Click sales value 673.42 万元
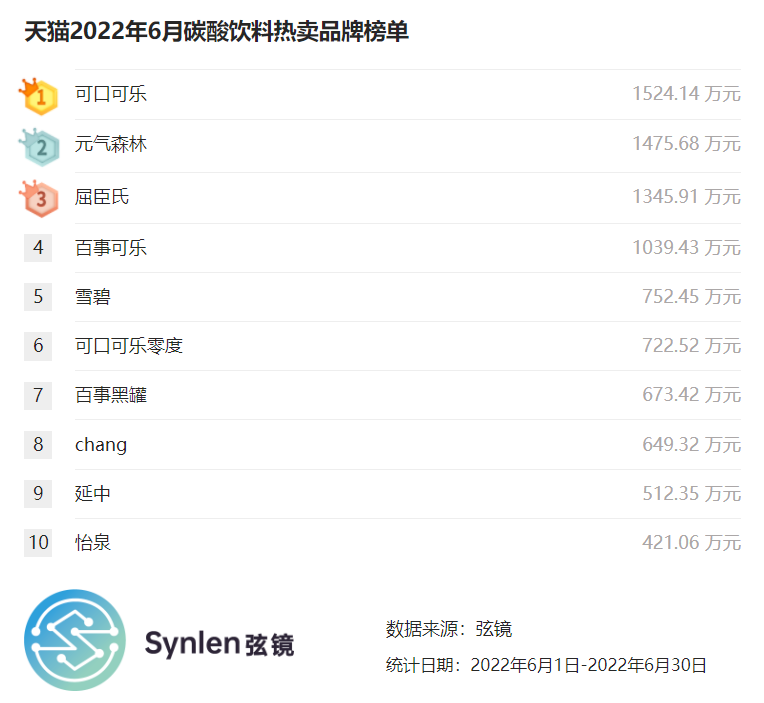The width and height of the screenshot is (764, 703). [x=691, y=395]
